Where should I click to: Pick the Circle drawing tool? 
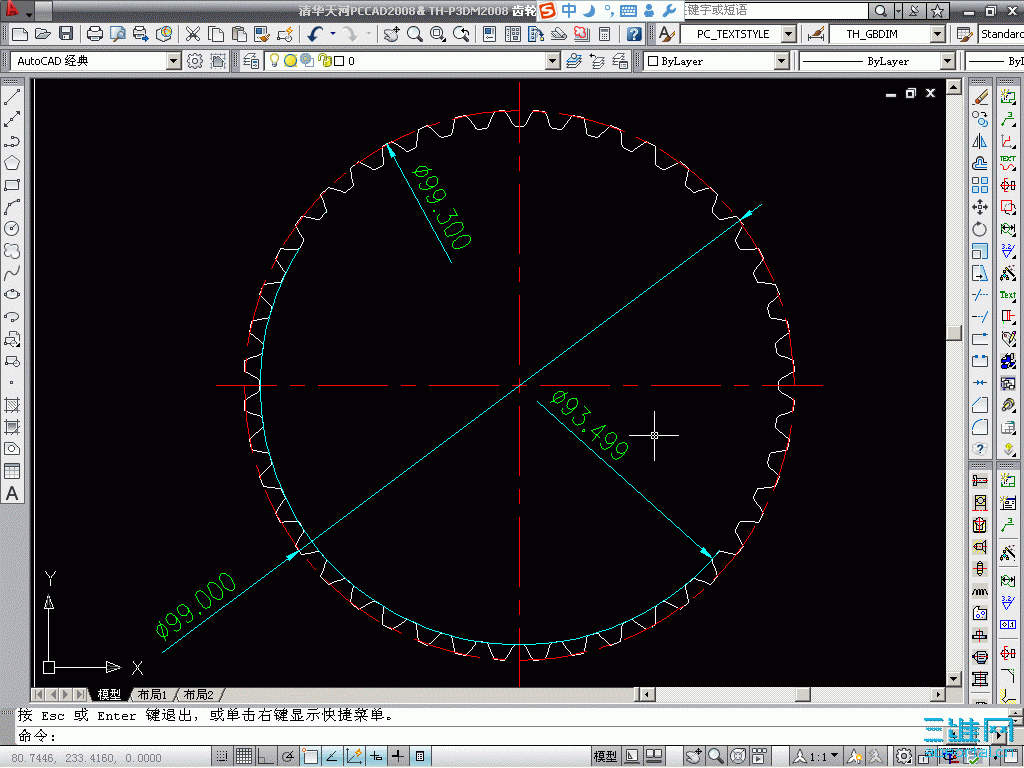pos(12,229)
